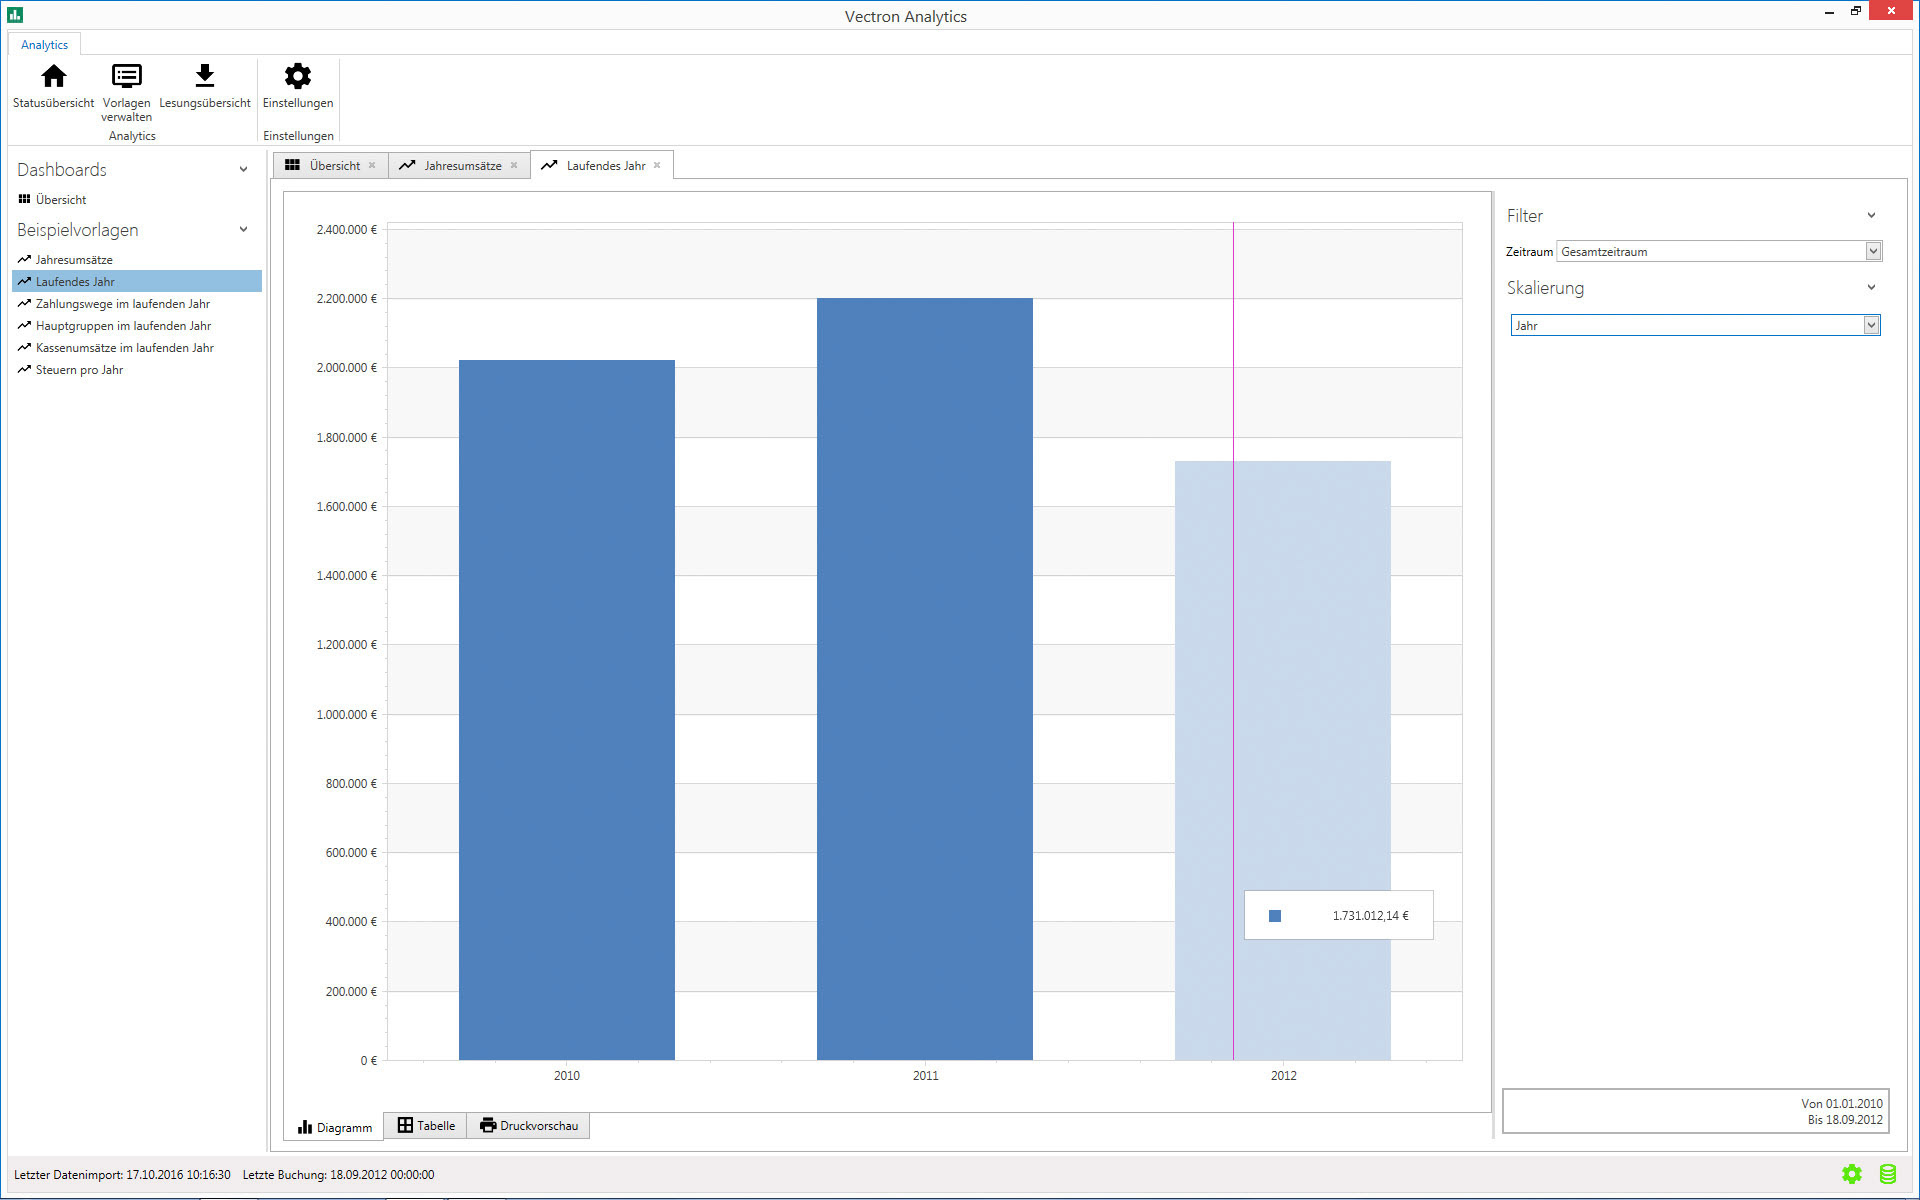The width and height of the screenshot is (1920, 1200).
Task: Open Lesungsübersicht download icon
Action: (204, 77)
